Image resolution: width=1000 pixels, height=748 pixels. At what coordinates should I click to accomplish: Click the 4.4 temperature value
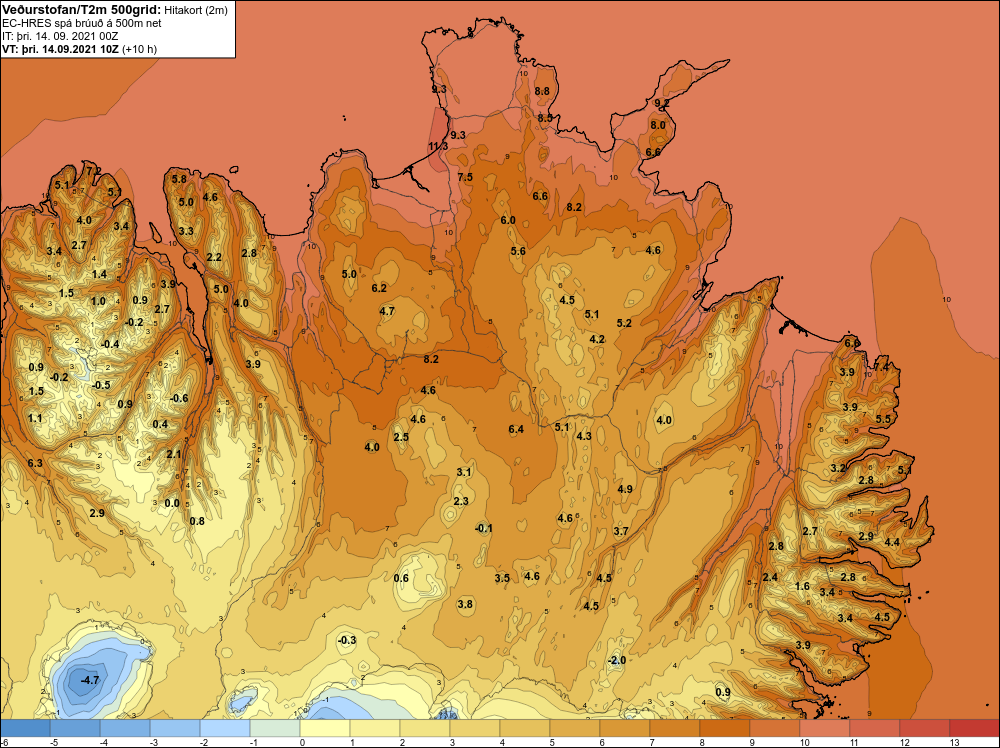click(892, 543)
